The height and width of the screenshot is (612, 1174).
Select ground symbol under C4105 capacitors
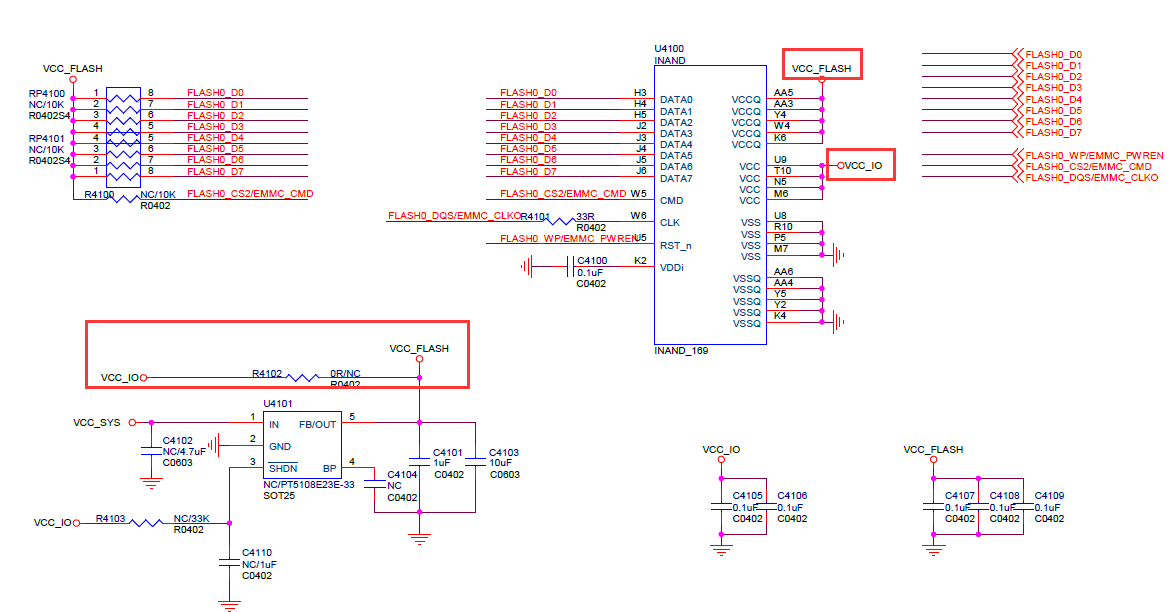point(721,550)
